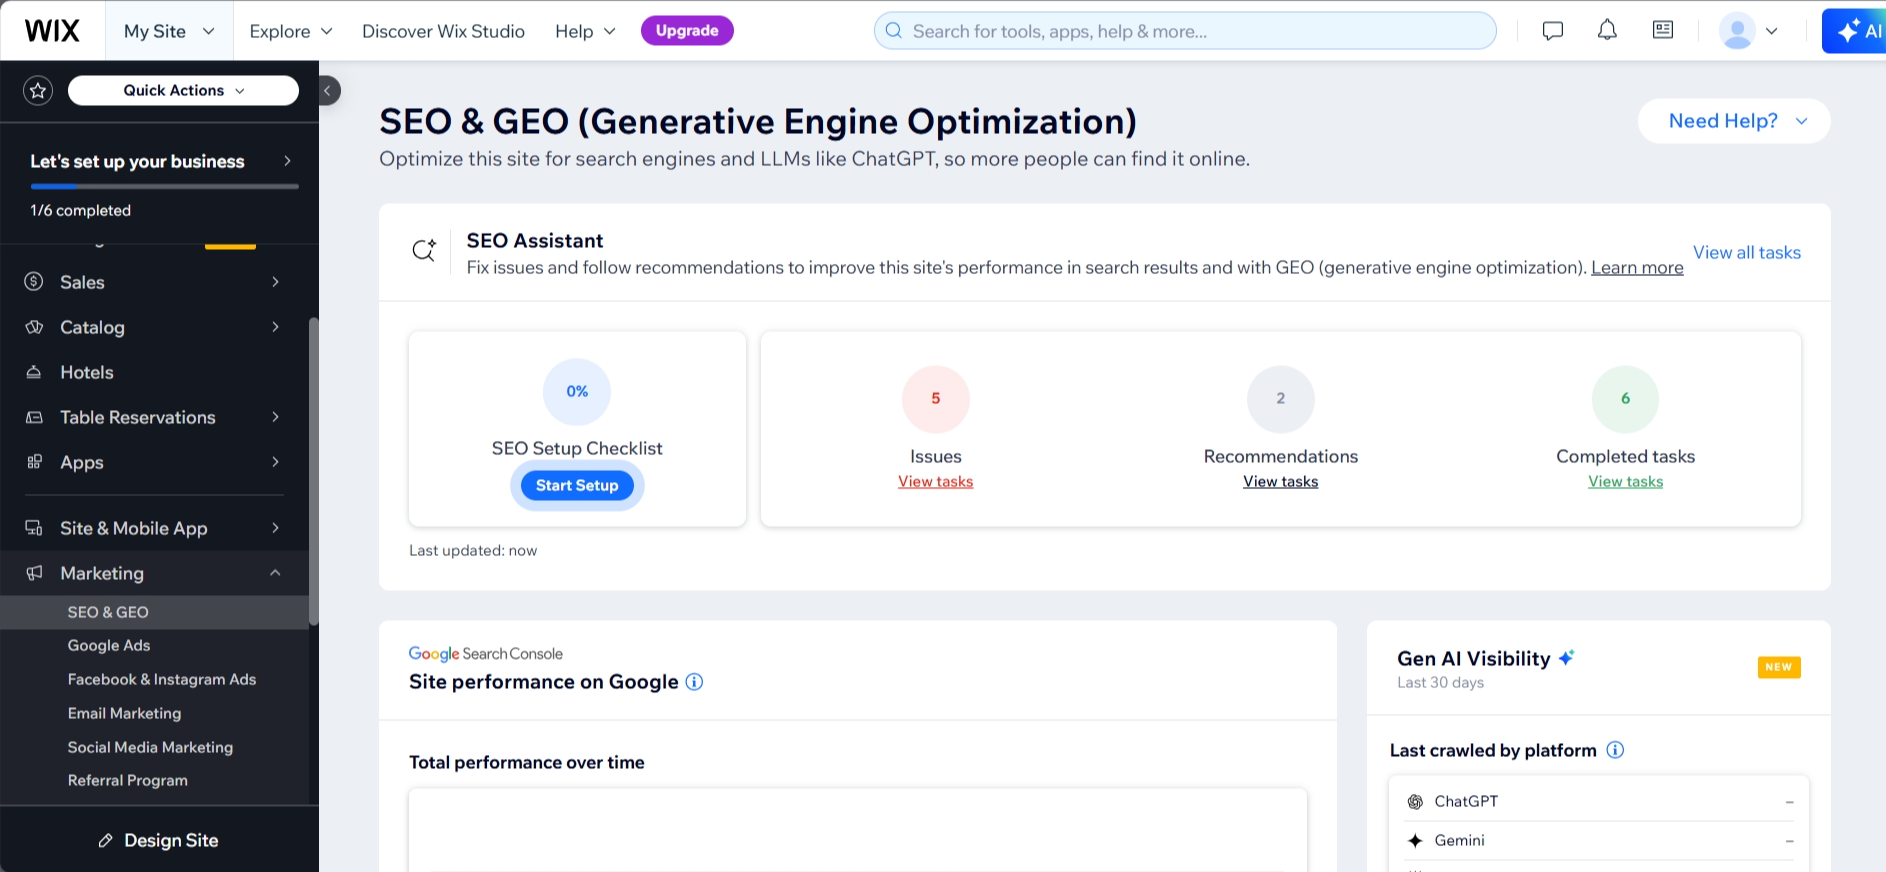Screen dimensions: 1886x872
Task: Open the notifications bell
Action: pos(1607,30)
